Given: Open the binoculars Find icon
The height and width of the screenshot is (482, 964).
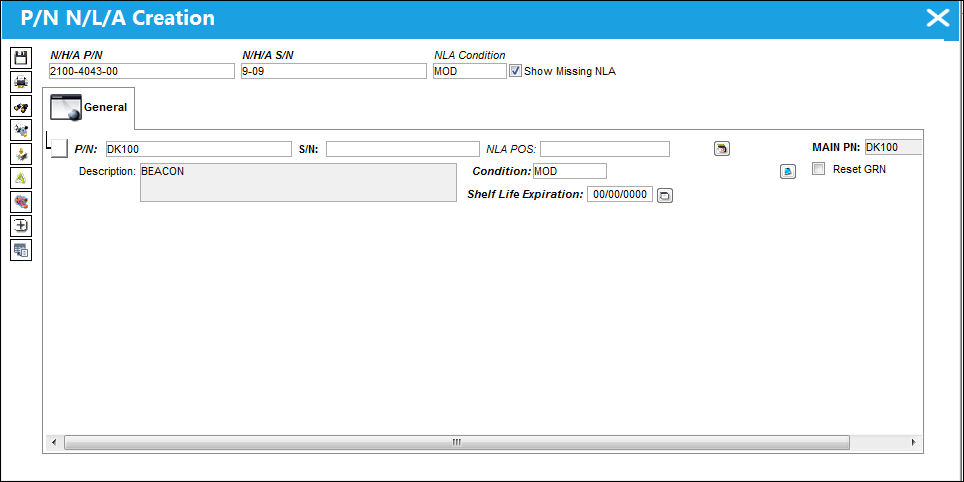Looking at the screenshot, I should pyautogui.click(x=21, y=106).
